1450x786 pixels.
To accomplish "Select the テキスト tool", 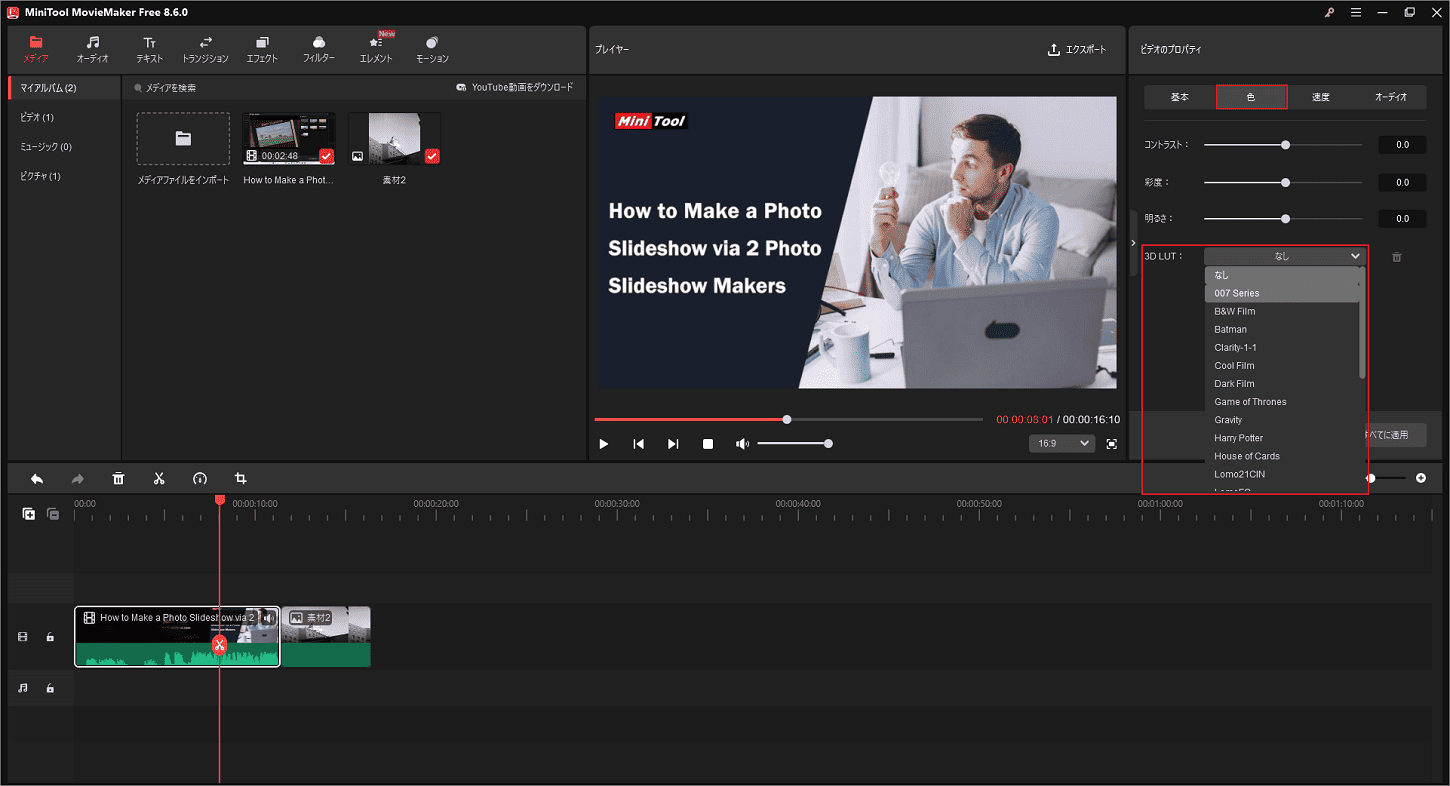I will [148, 48].
